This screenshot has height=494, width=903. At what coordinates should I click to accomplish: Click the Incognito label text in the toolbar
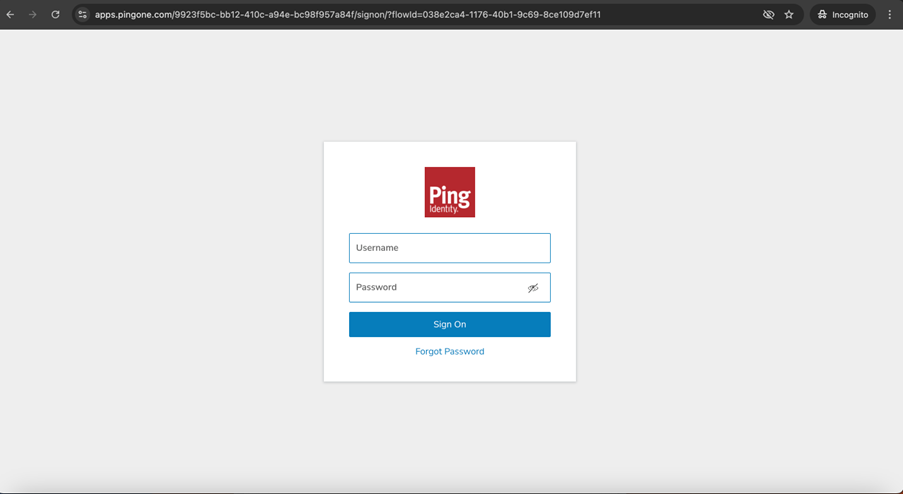tap(850, 15)
